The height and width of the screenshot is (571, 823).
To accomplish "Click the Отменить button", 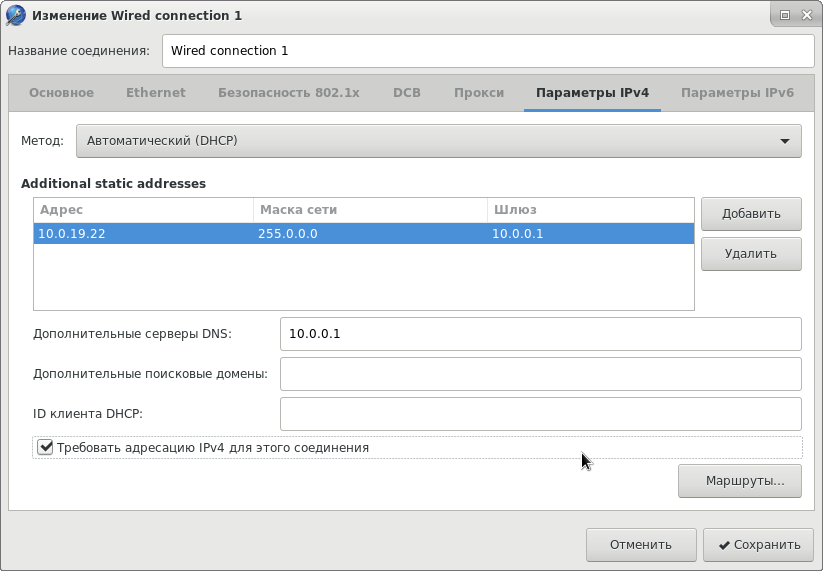I will click(640, 545).
